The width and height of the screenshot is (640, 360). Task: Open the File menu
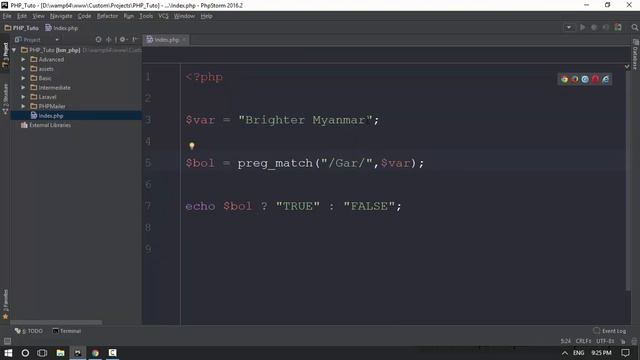(7, 16)
